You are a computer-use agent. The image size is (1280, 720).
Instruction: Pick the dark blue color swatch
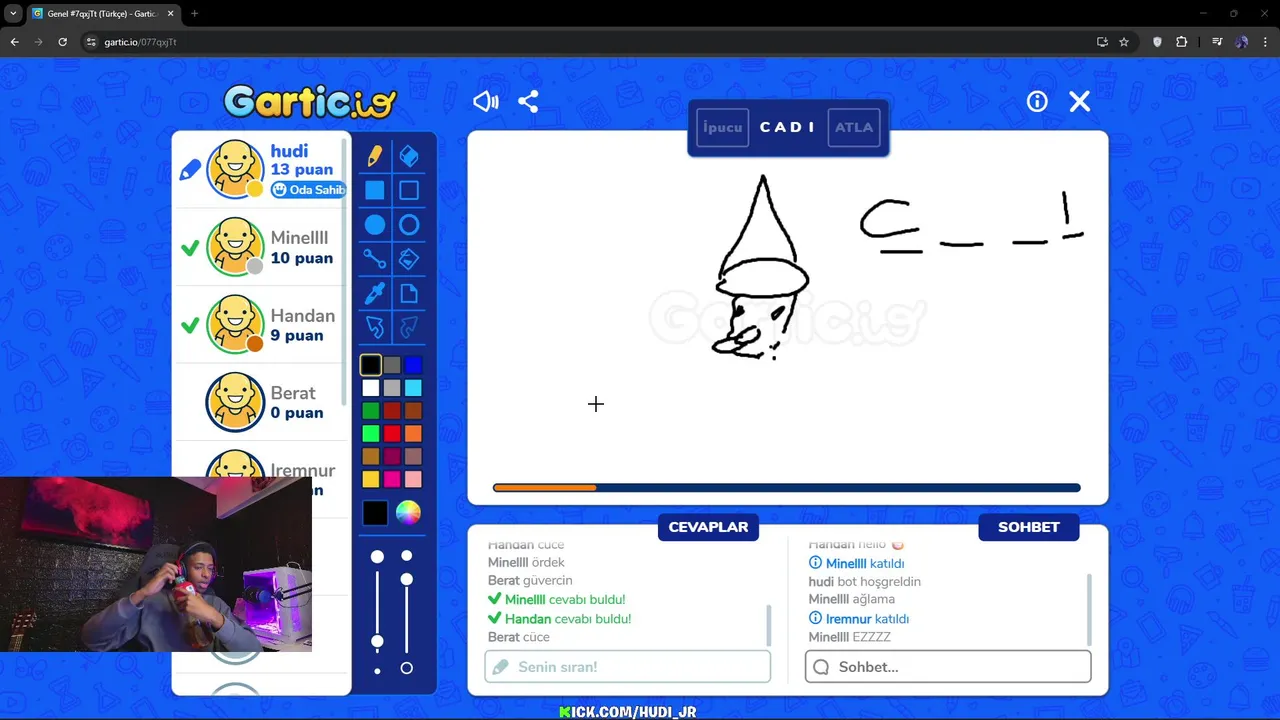[413, 365]
